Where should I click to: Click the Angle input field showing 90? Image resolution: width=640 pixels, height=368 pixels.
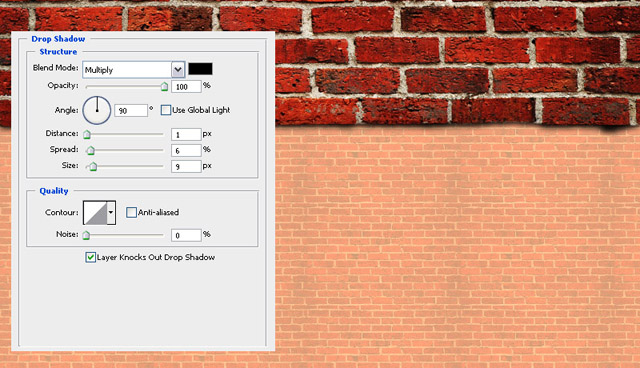[131, 111]
